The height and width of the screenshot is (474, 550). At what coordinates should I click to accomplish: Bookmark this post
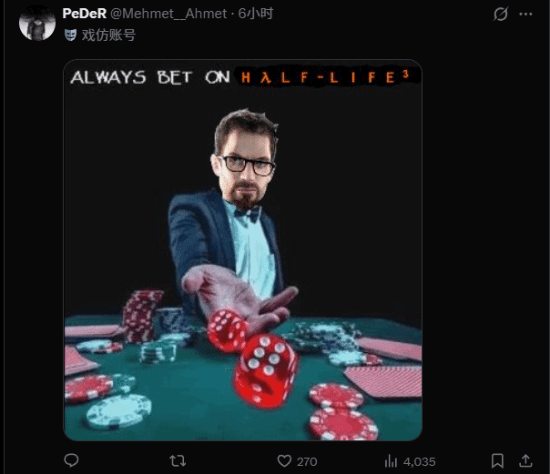click(497, 461)
